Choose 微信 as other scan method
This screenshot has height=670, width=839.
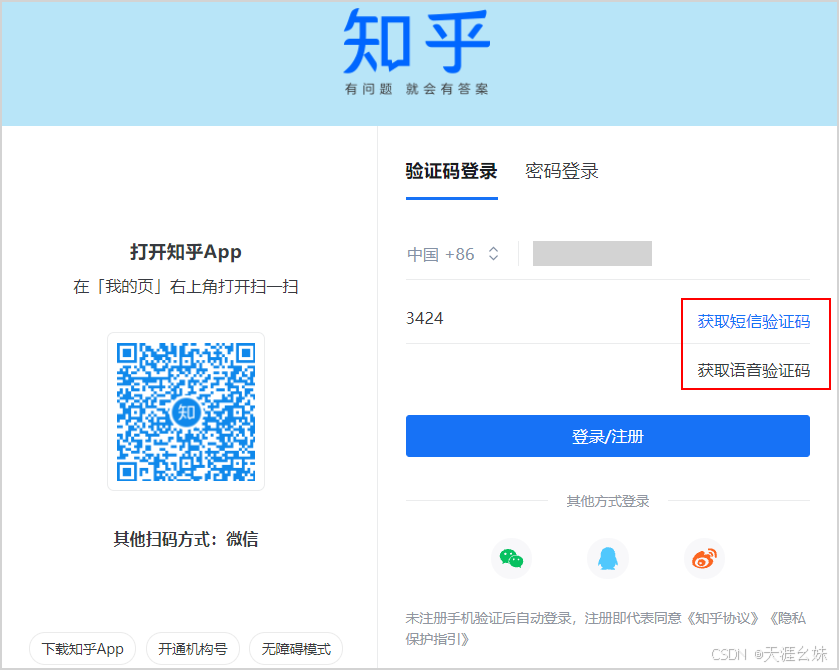click(x=242, y=539)
